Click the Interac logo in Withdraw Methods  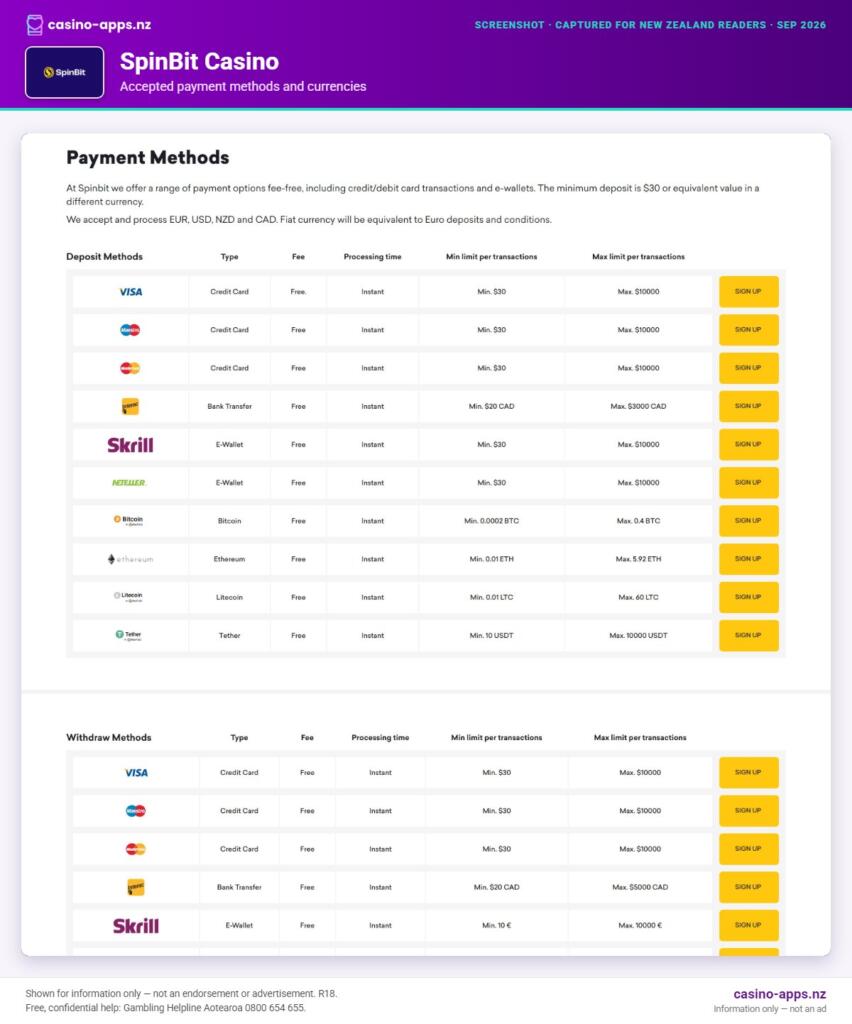click(x=136, y=887)
